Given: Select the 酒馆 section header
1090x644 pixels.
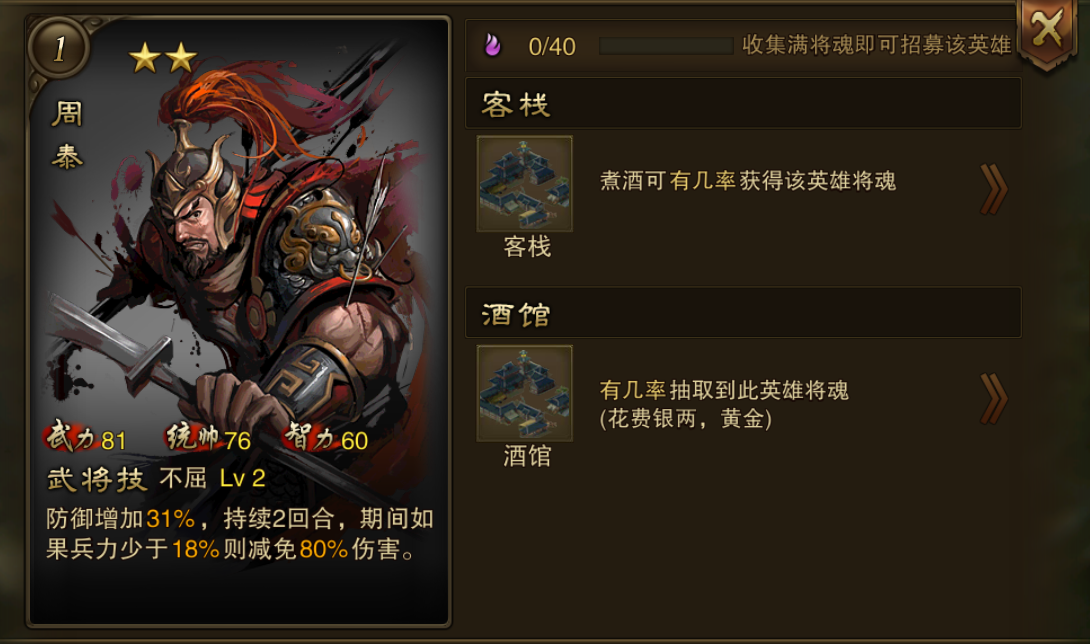Looking at the screenshot, I should click(743, 313).
